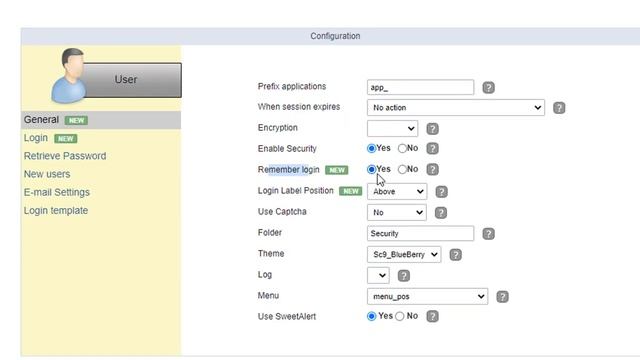Open the Theme dropdown showing Sc9_BlueBerry
Image resolution: width=640 pixels, height=360 pixels.
click(x=404, y=254)
